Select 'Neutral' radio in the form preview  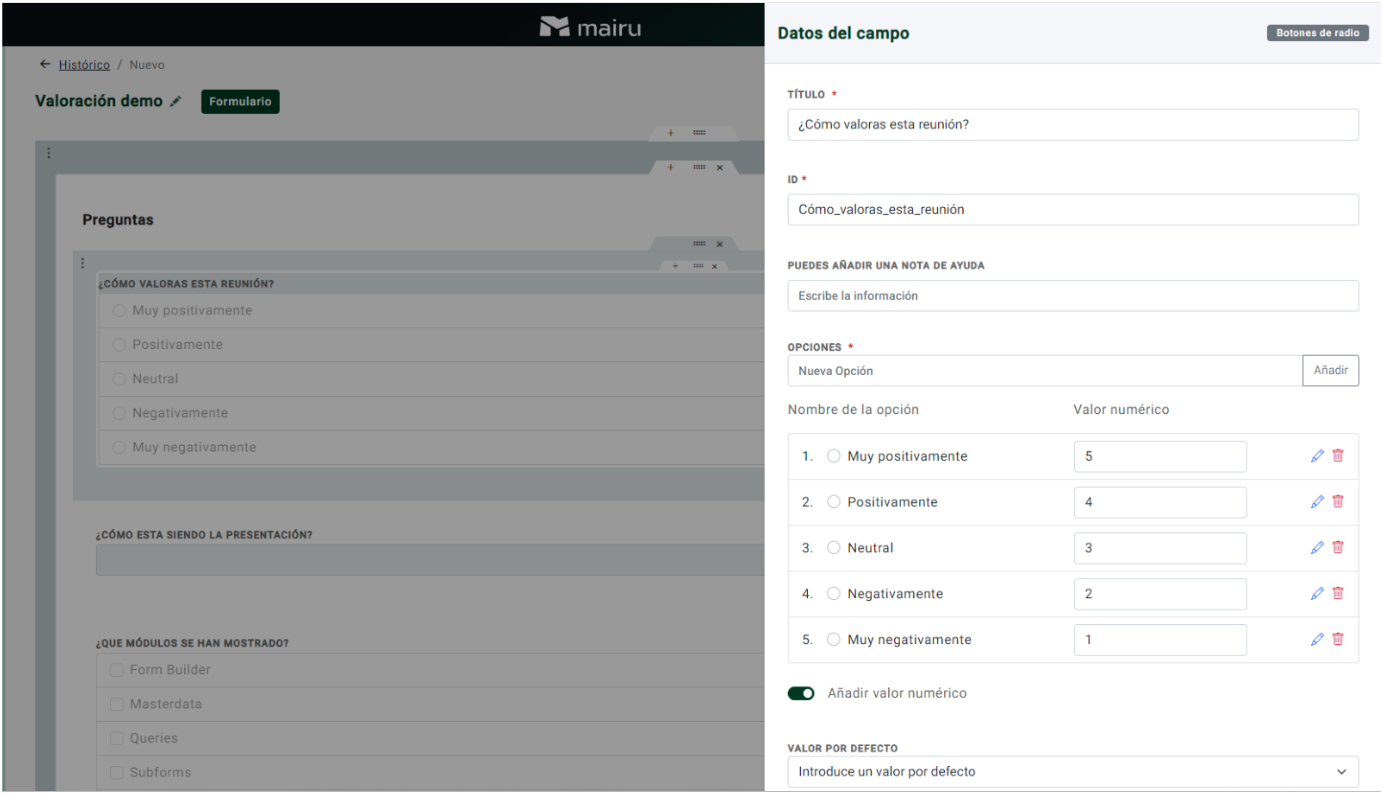(x=119, y=379)
